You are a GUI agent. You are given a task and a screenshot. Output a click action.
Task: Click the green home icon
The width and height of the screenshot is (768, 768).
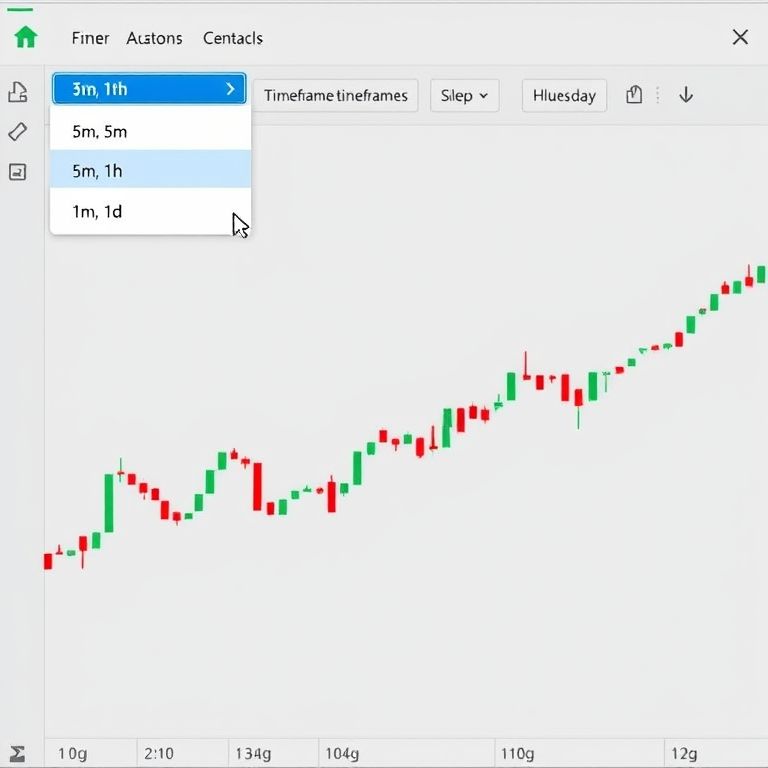pos(26,38)
